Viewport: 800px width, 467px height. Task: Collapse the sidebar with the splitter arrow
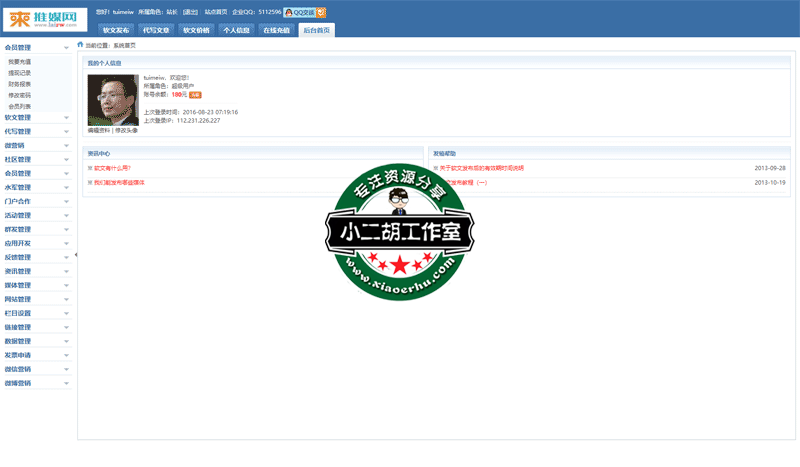click(x=76, y=255)
